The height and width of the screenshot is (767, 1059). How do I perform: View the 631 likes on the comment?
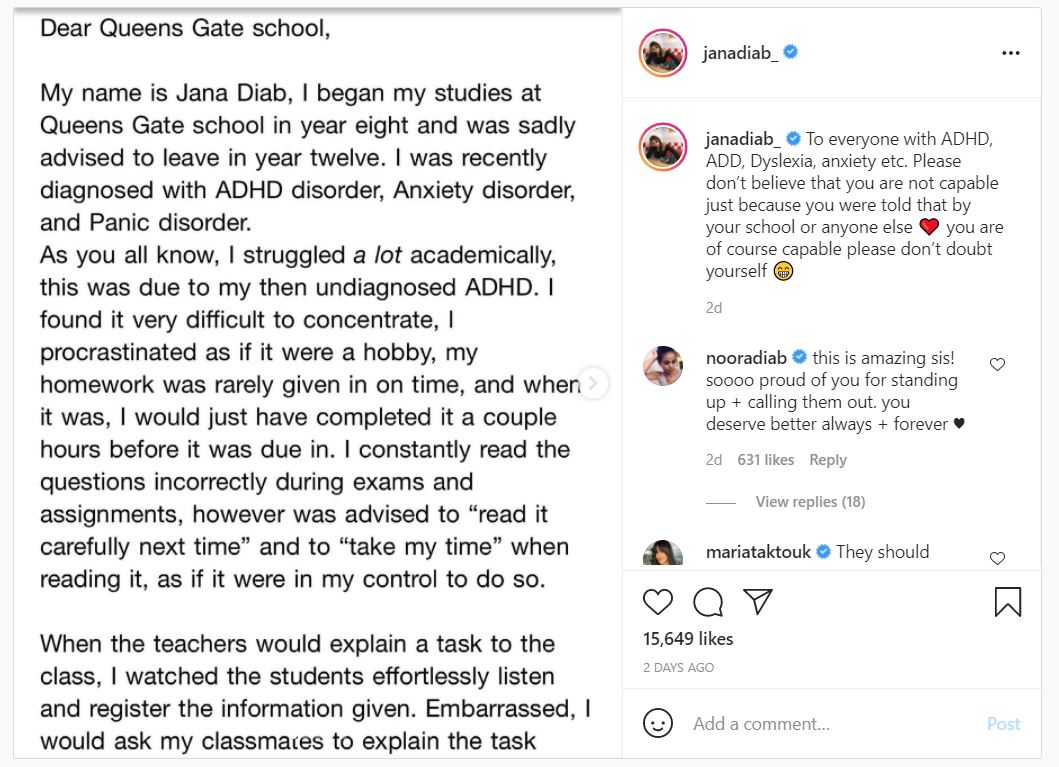765,460
